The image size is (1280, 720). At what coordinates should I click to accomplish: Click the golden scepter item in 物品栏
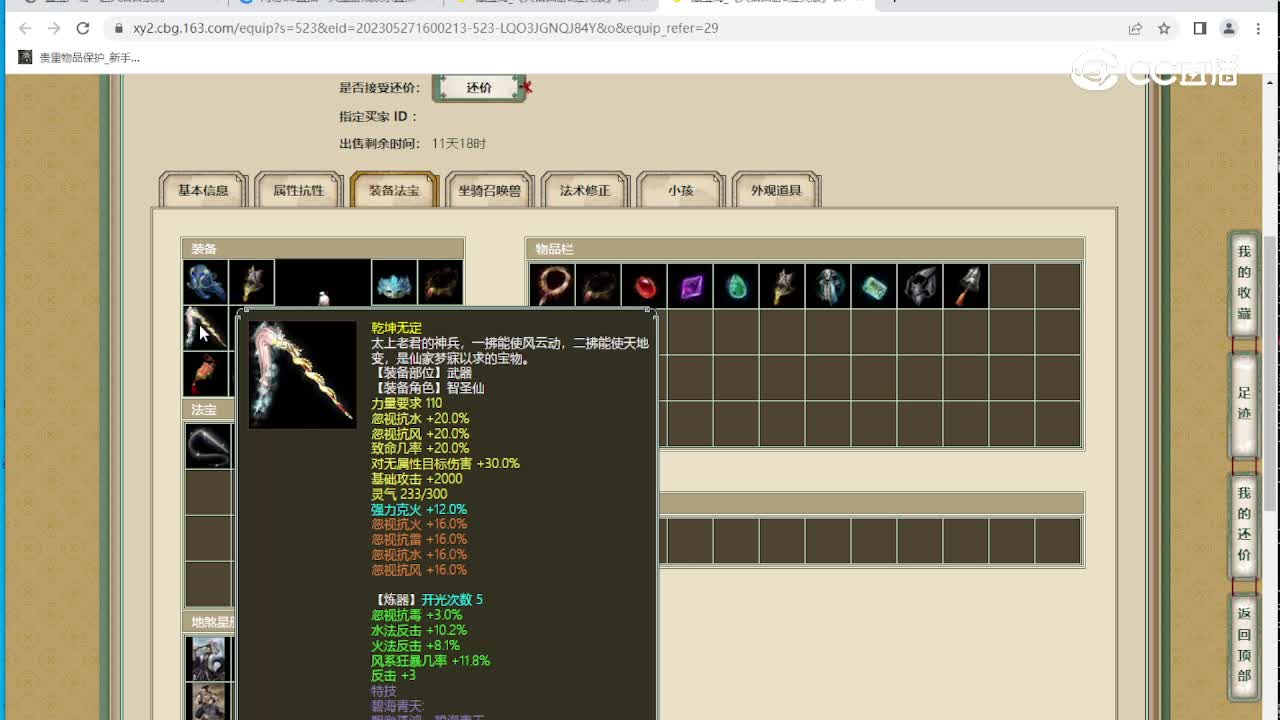782,286
